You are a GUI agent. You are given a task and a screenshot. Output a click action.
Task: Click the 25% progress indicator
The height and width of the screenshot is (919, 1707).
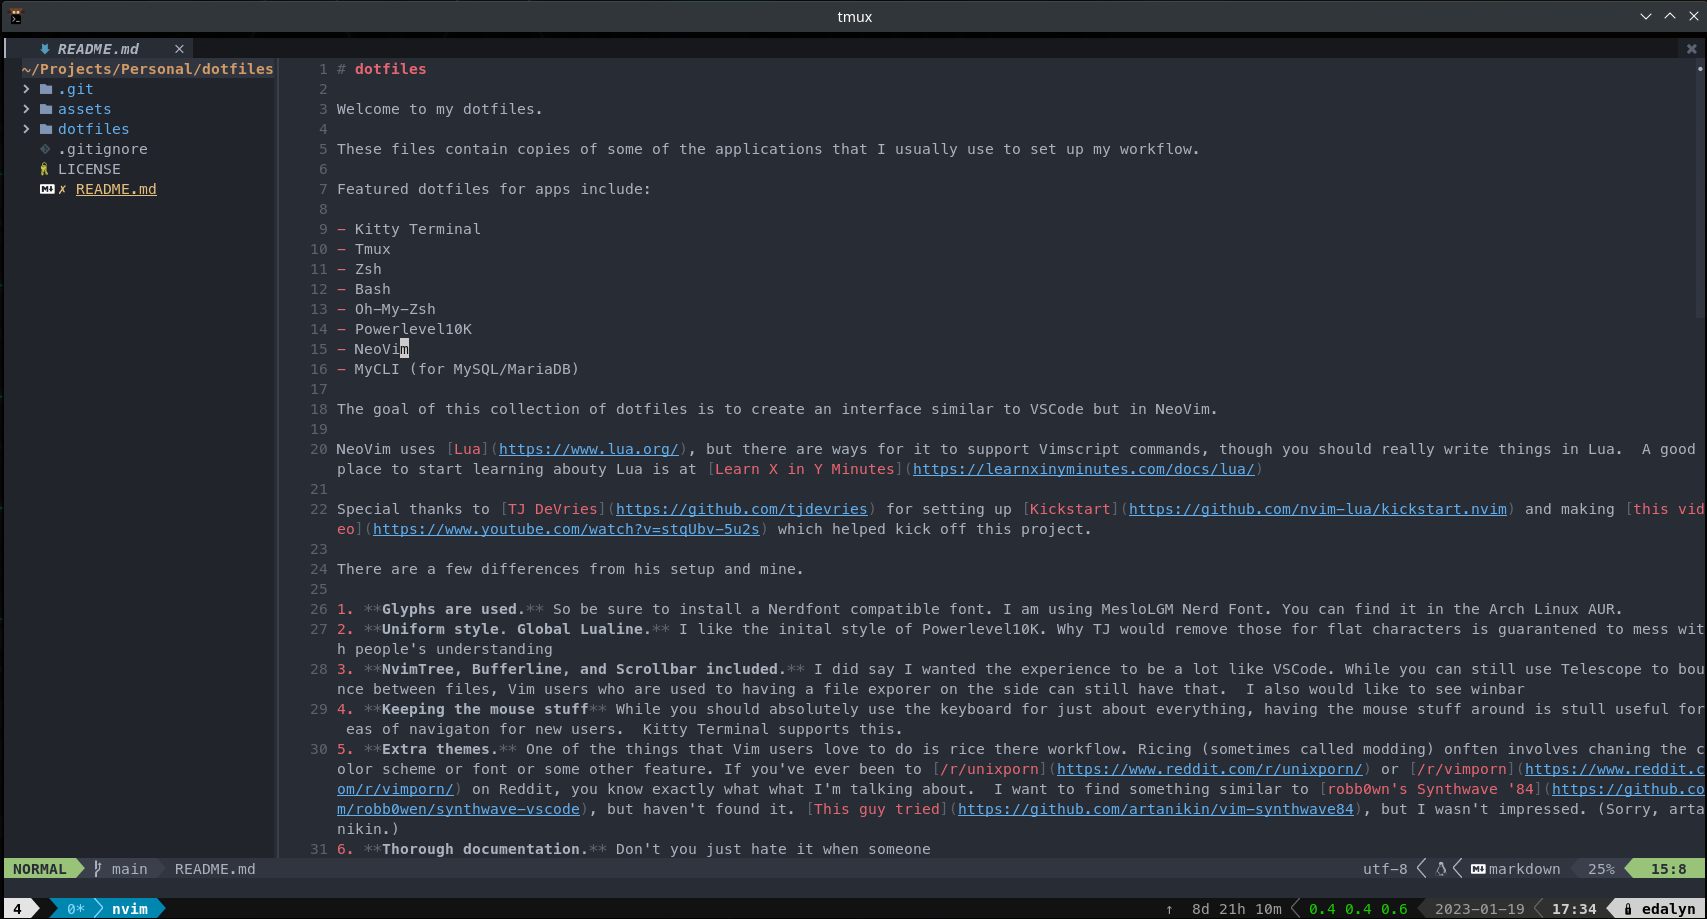(1601, 869)
